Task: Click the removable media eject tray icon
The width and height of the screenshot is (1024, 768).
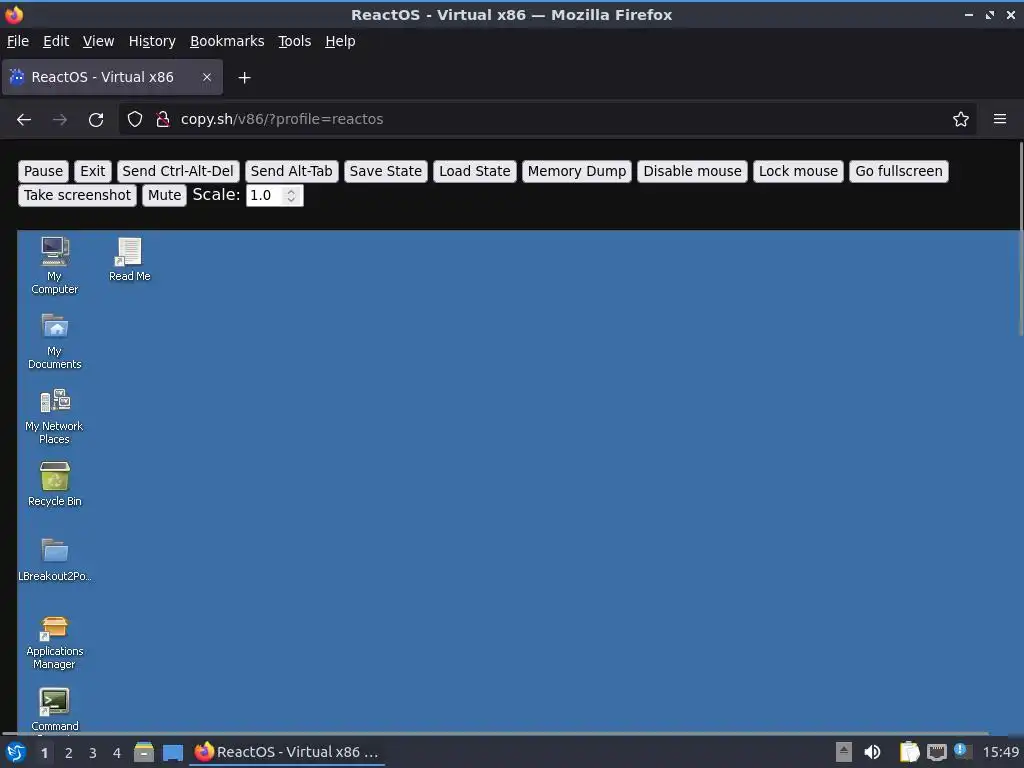Action: 844,752
